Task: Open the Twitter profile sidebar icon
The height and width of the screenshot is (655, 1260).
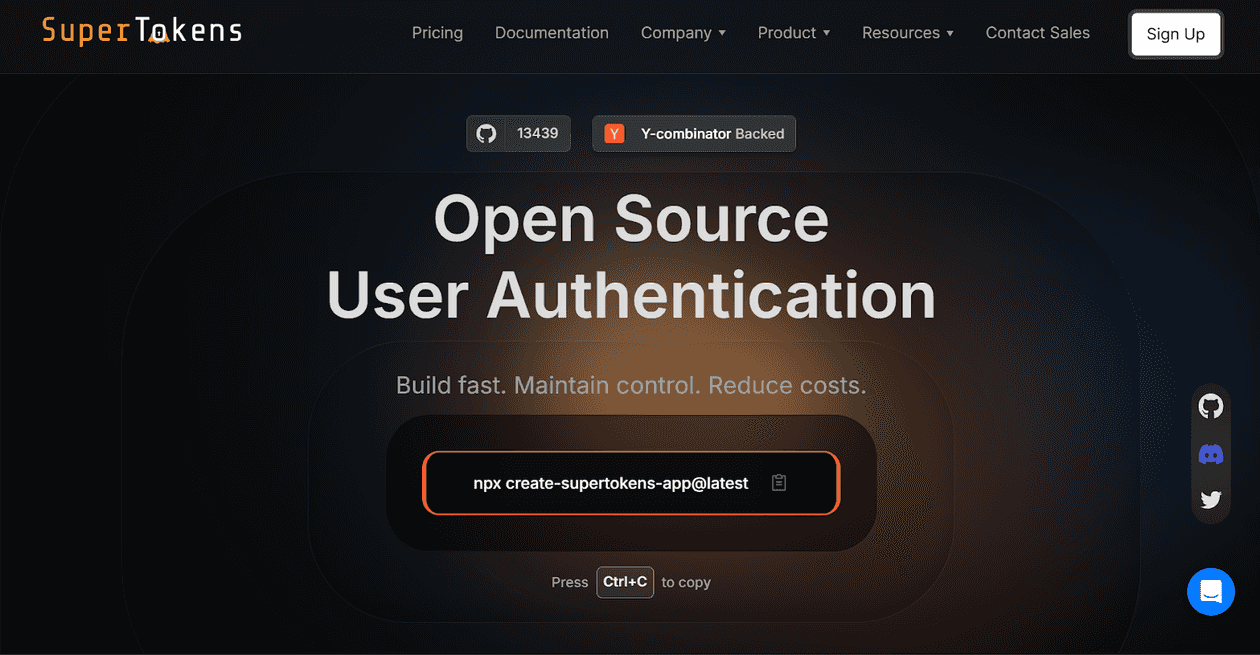Action: click(x=1211, y=499)
